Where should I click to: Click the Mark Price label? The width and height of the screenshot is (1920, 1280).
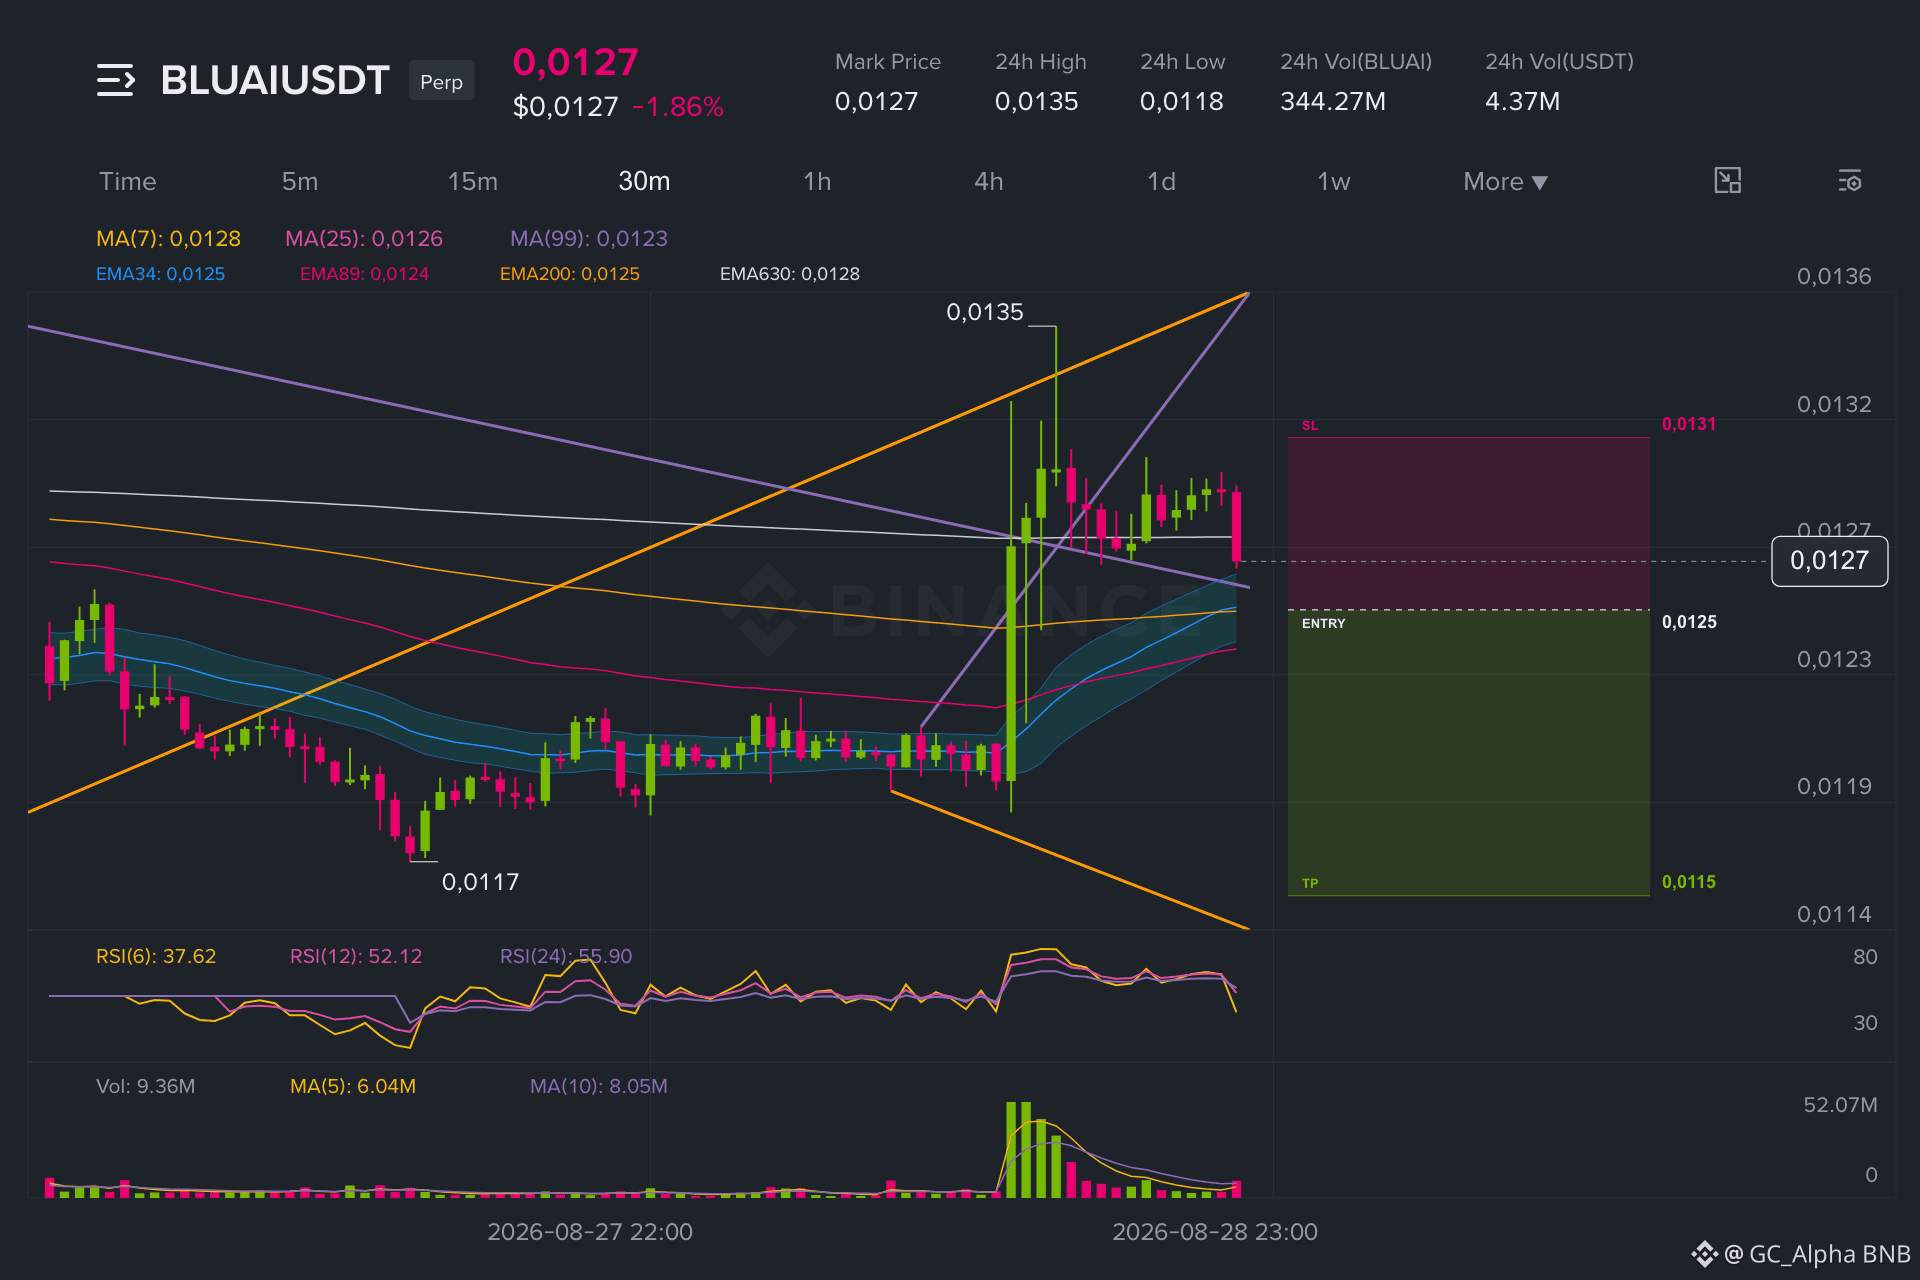pos(888,62)
